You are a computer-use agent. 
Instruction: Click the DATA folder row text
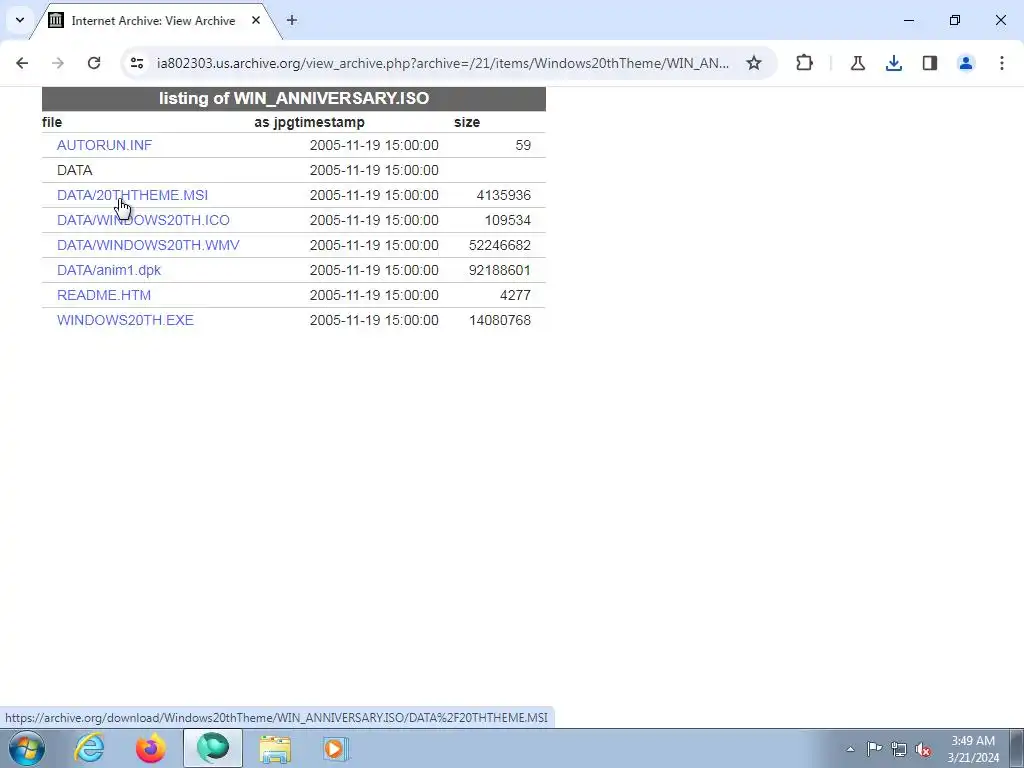point(74,170)
